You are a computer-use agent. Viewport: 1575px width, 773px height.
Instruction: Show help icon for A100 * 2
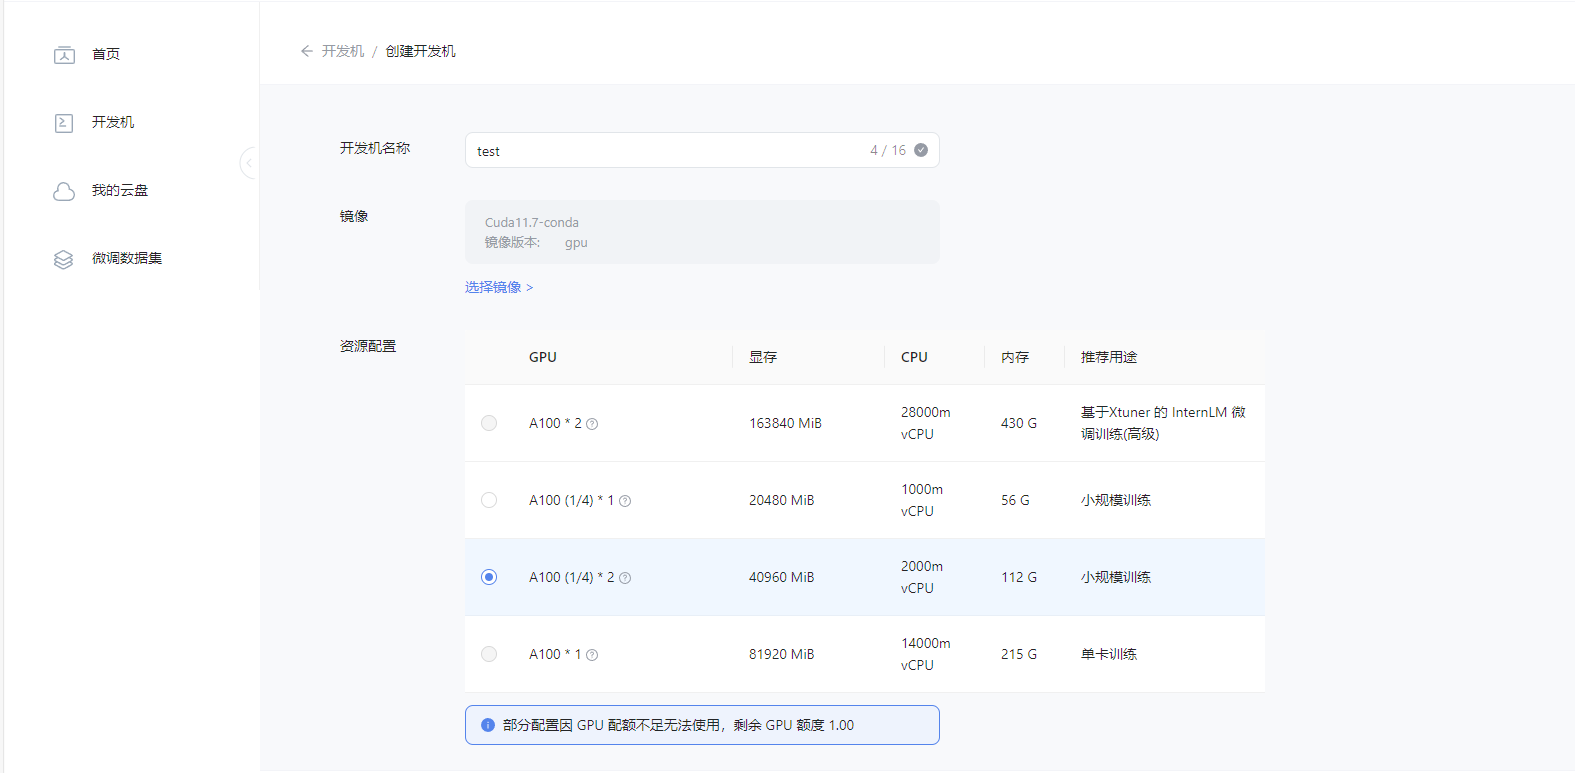592,424
